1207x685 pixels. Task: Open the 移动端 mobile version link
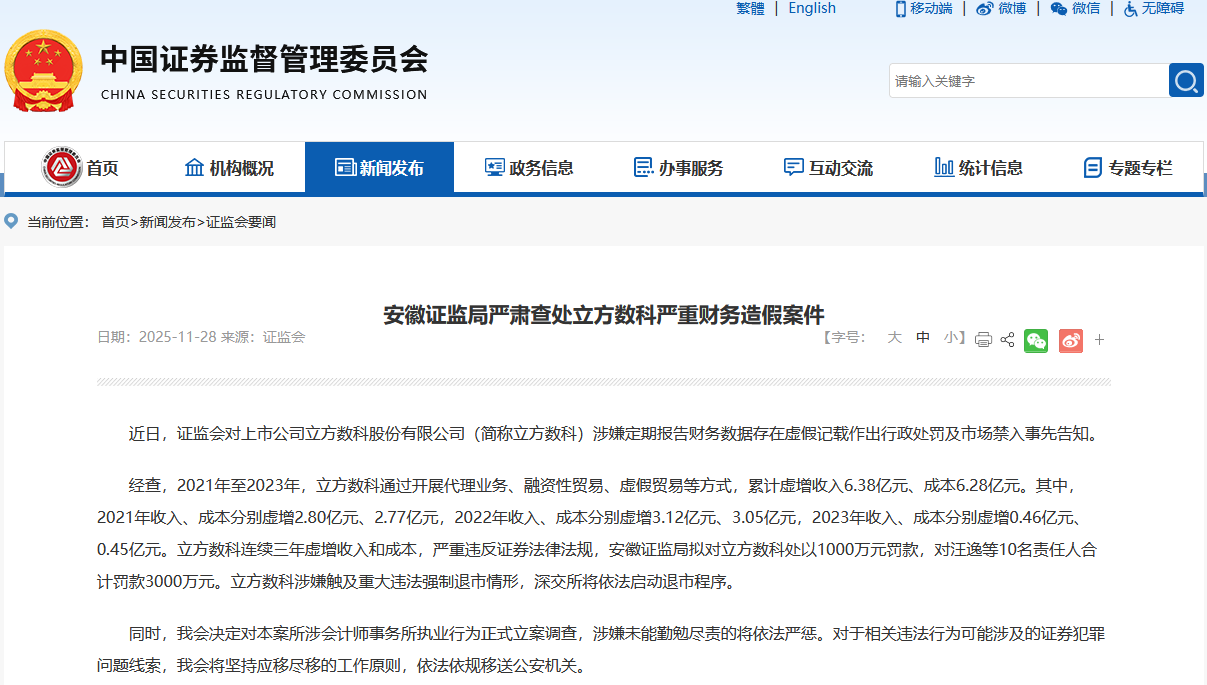(x=922, y=9)
